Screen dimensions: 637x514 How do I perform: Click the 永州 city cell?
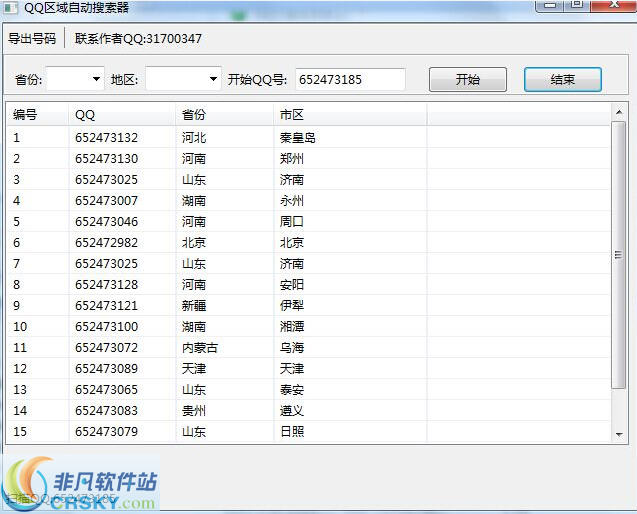click(292, 201)
